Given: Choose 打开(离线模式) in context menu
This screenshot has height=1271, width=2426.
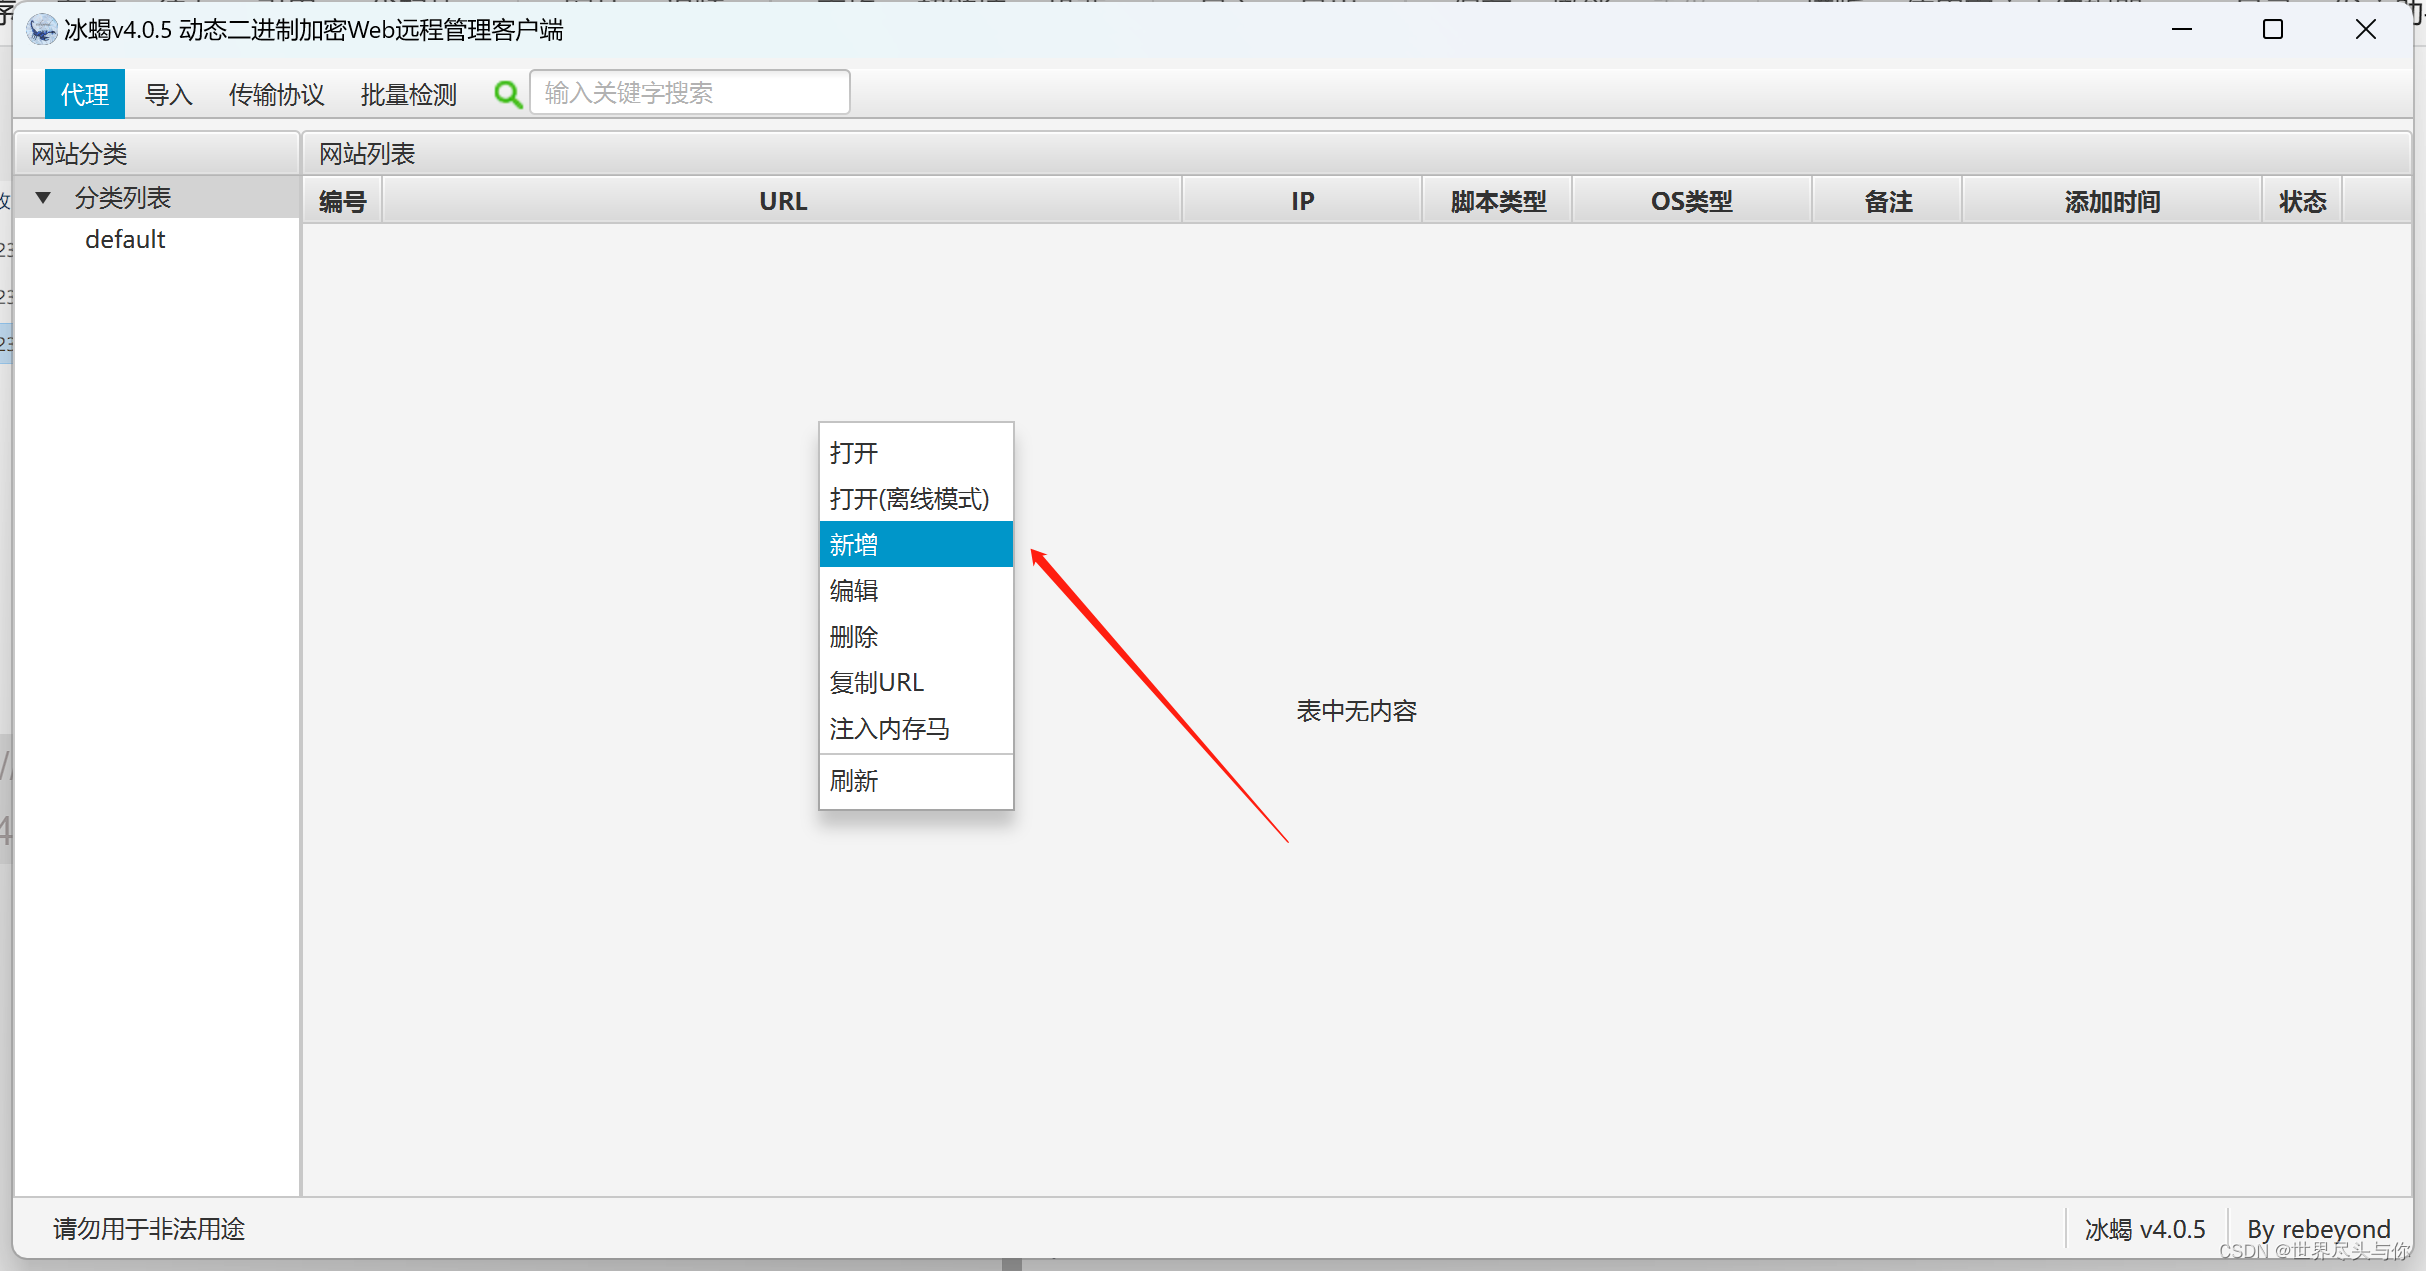Looking at the screenshot, I should click(x=916, y=499).
